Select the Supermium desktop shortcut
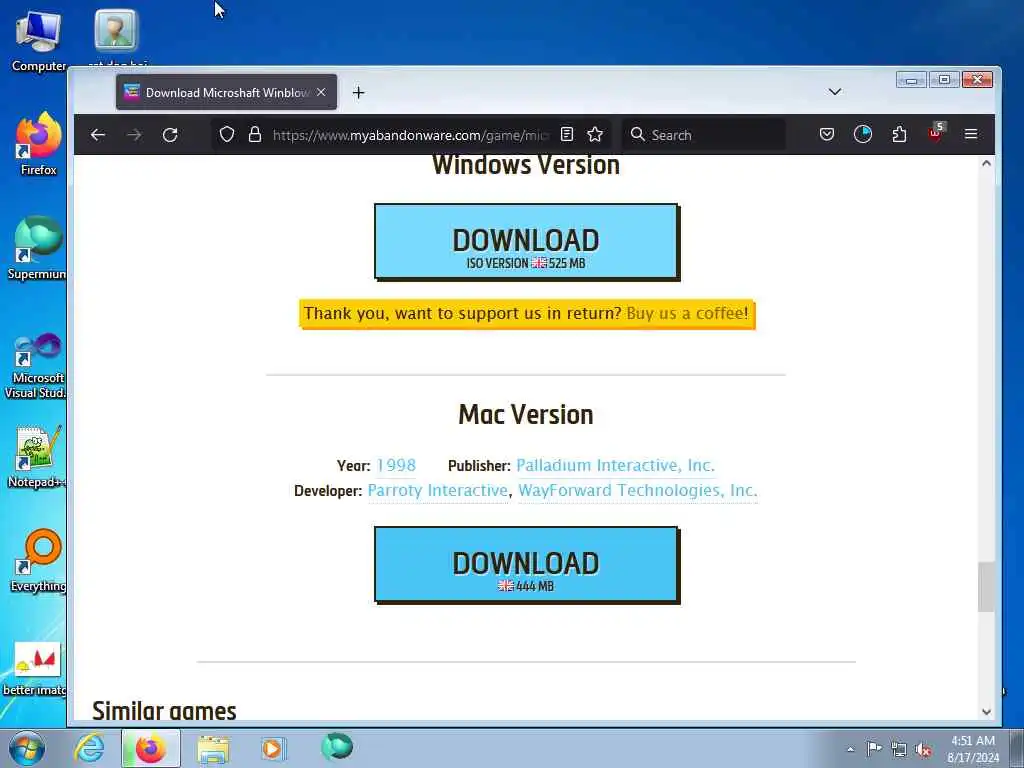Screen dimensions: 1024x768 37,248
